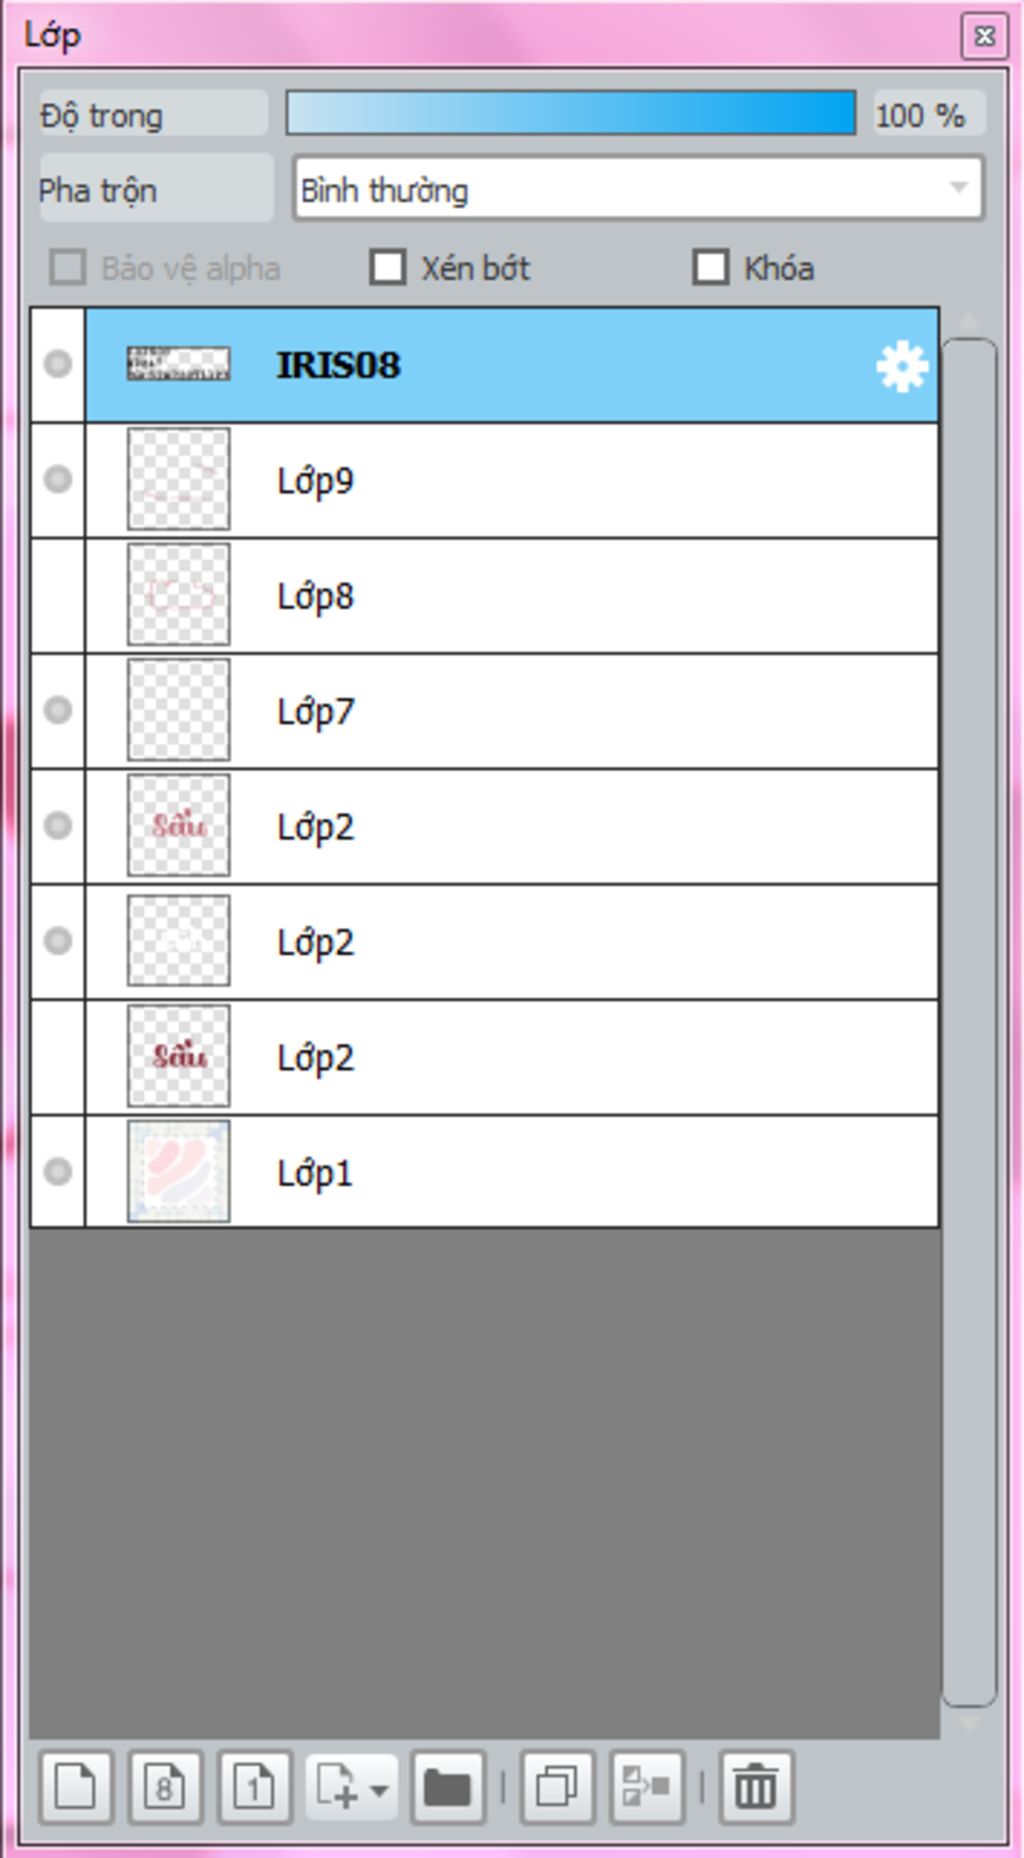
Task: Add a new 8-bit layer
Action: 165,1786
